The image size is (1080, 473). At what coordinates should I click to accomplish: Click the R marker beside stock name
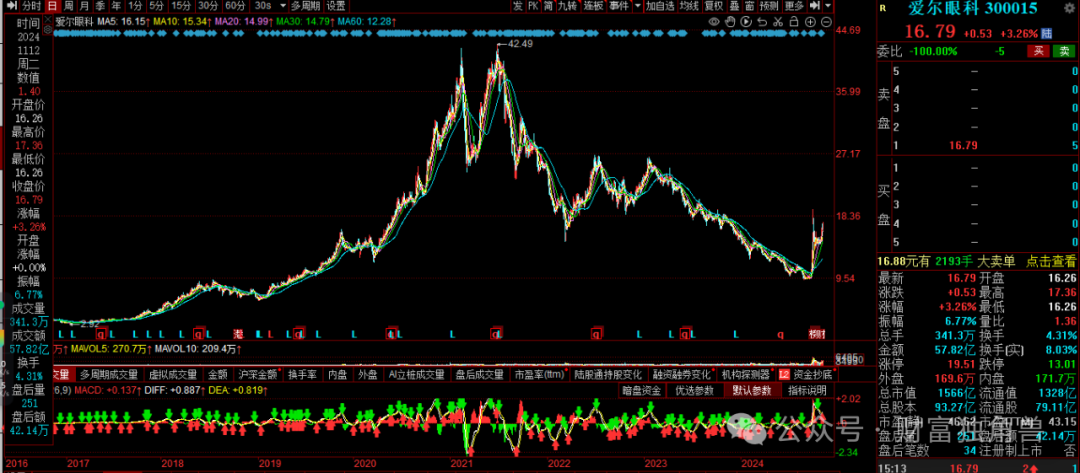click(882, 8)
